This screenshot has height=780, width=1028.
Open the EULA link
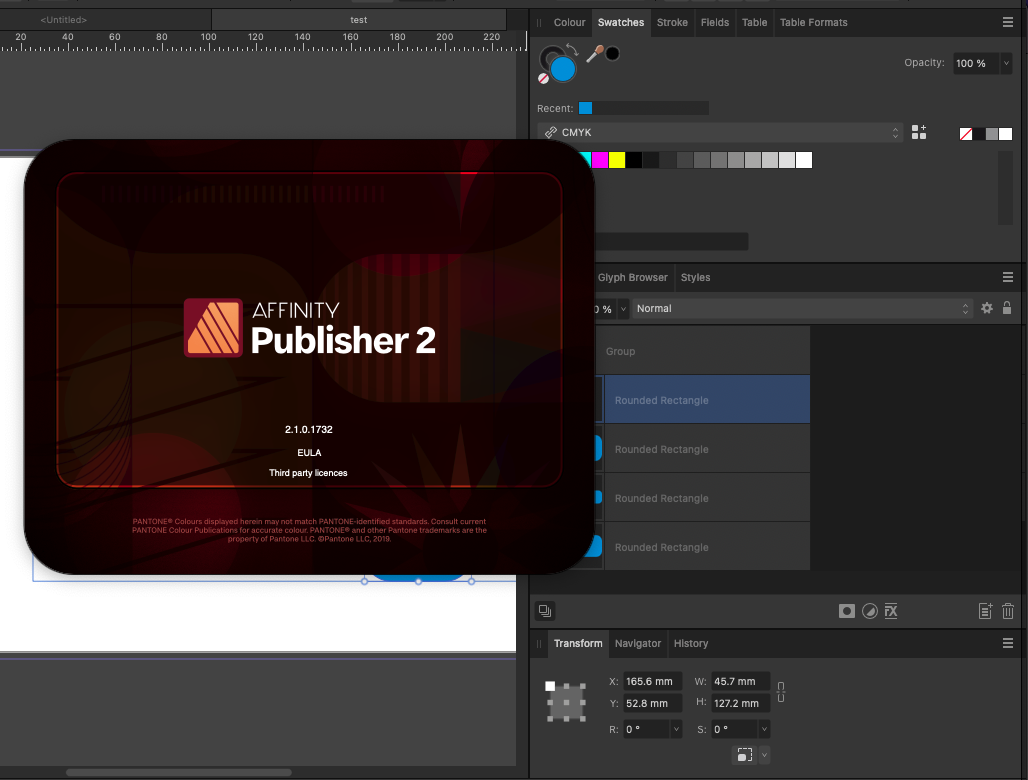(x=309, y=453)
